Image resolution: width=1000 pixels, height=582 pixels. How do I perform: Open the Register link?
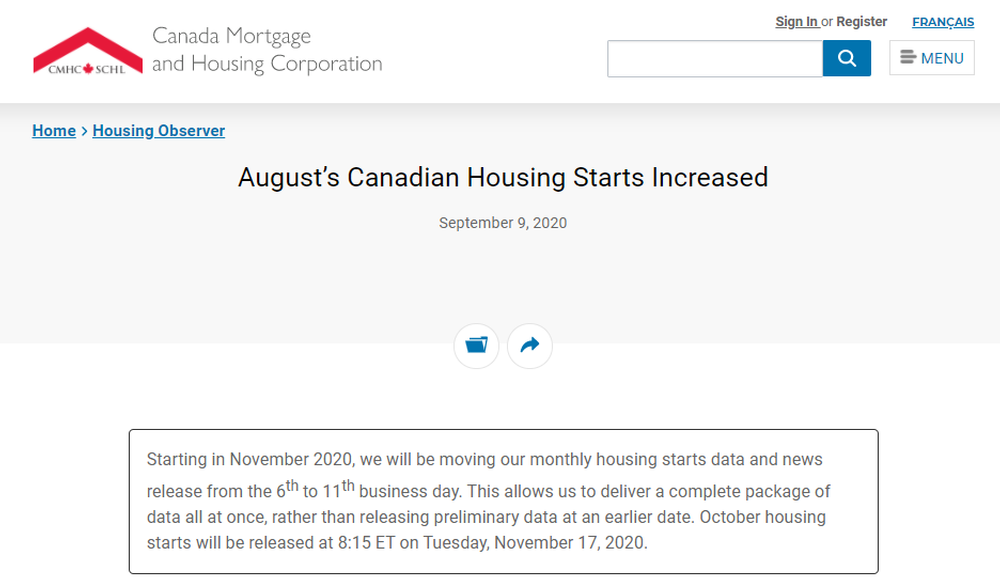click(x=862, y=22)
